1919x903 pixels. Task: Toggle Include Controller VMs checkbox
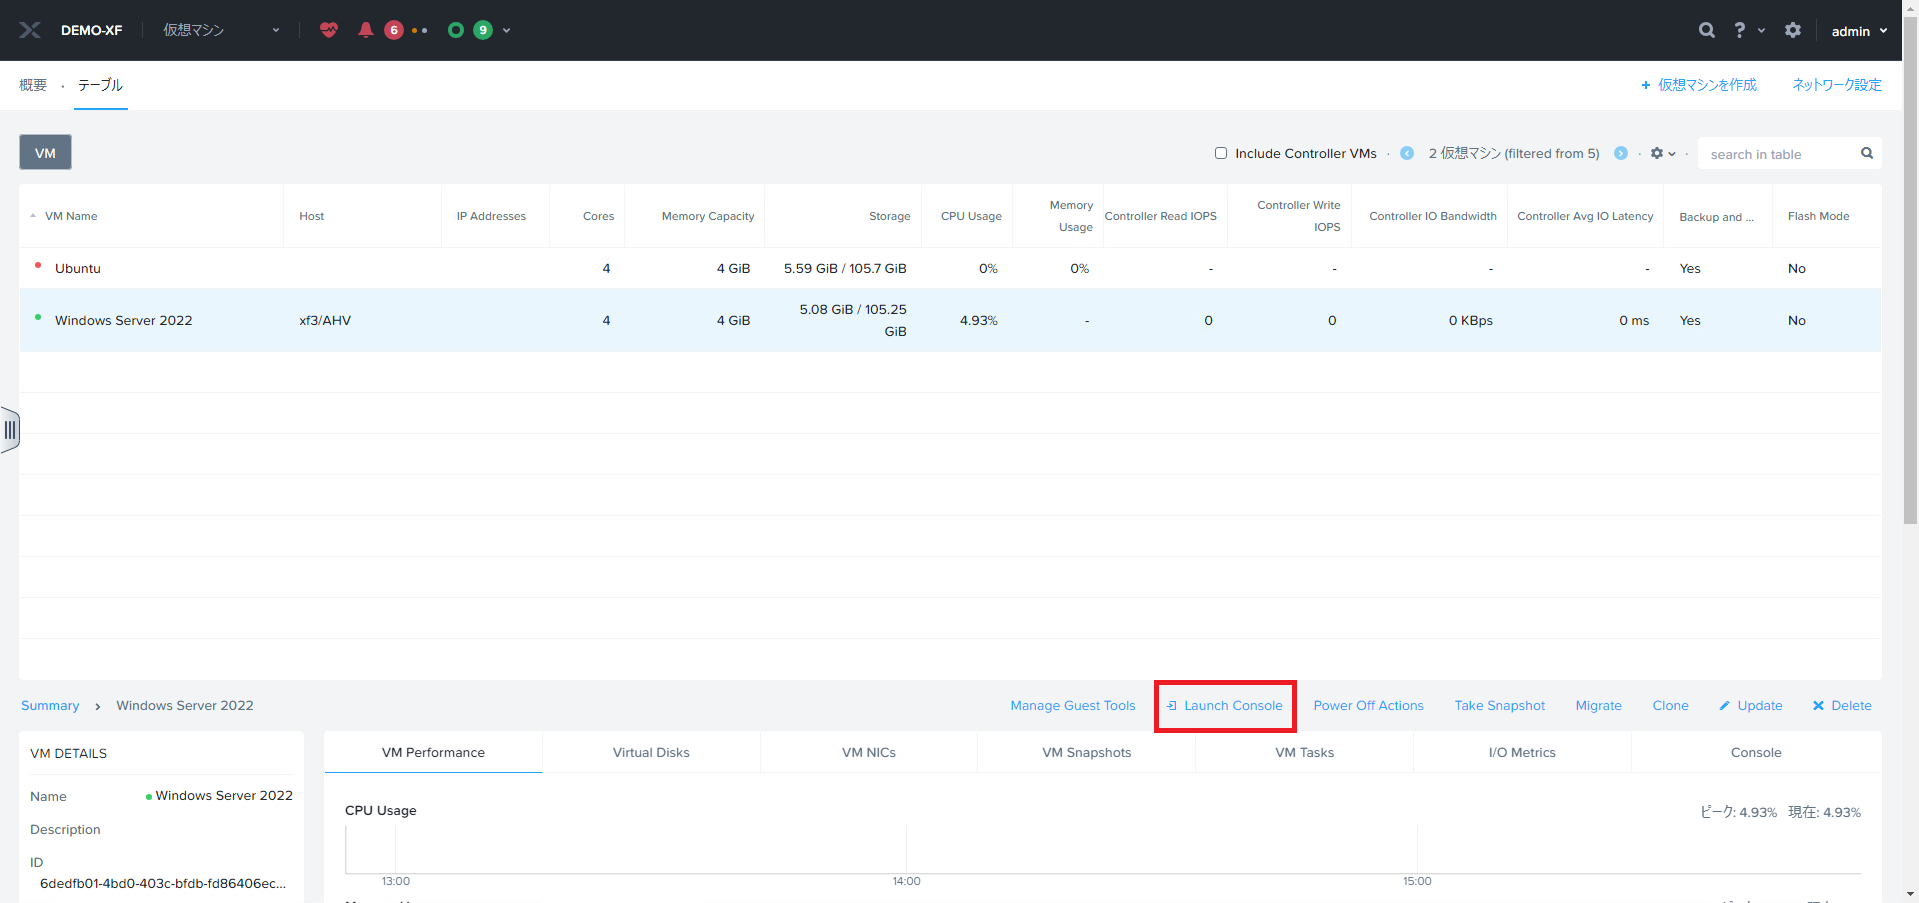click(x=1221, y=153)
